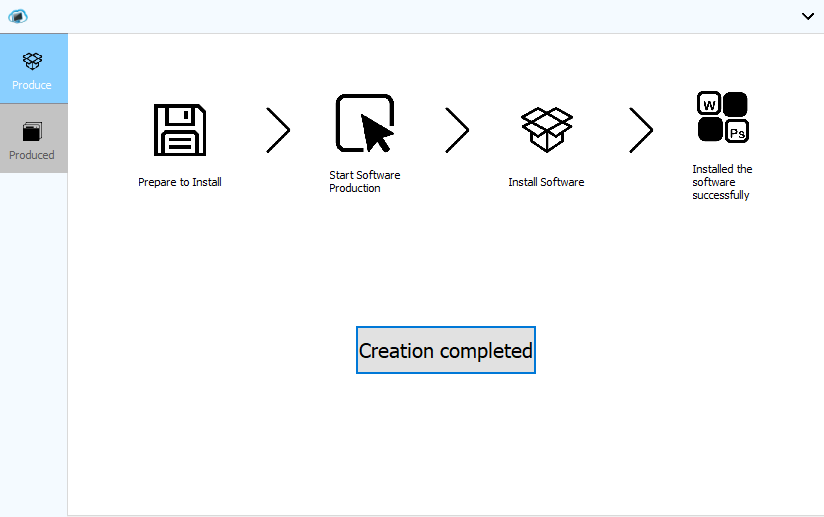Click the app grid installed successfully icon
The width and height of the screenshot is (824, 517).
click(723, 117)
